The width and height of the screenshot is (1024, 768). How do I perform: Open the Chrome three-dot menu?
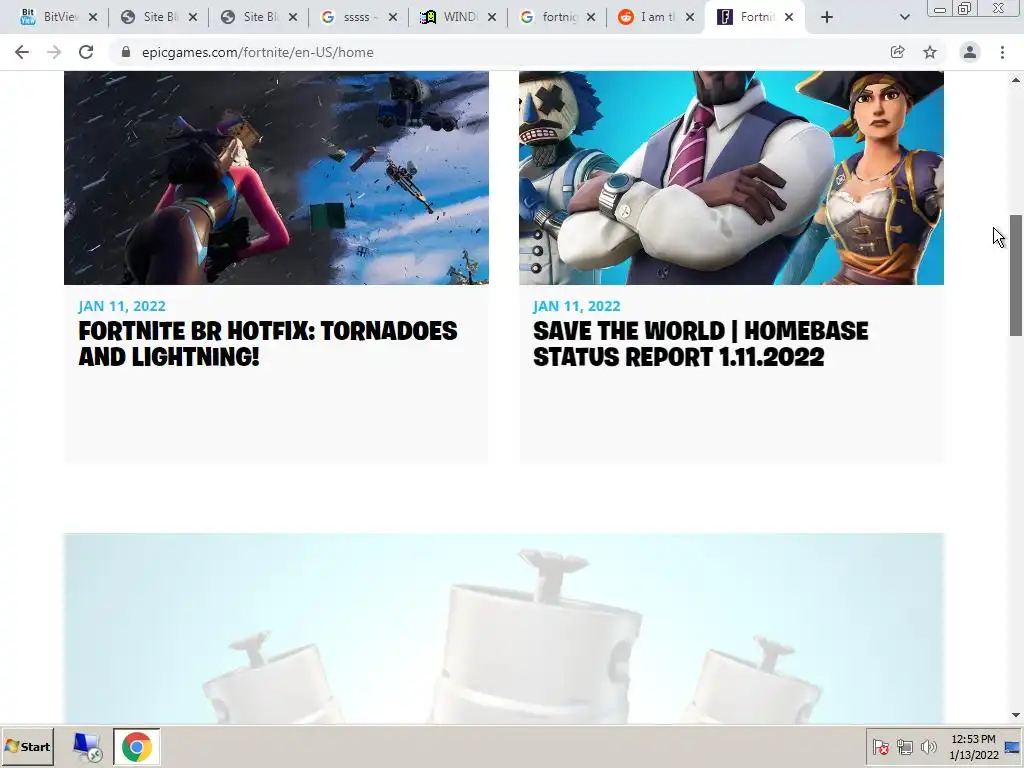pyautogui.click(x=1002, y=52)
